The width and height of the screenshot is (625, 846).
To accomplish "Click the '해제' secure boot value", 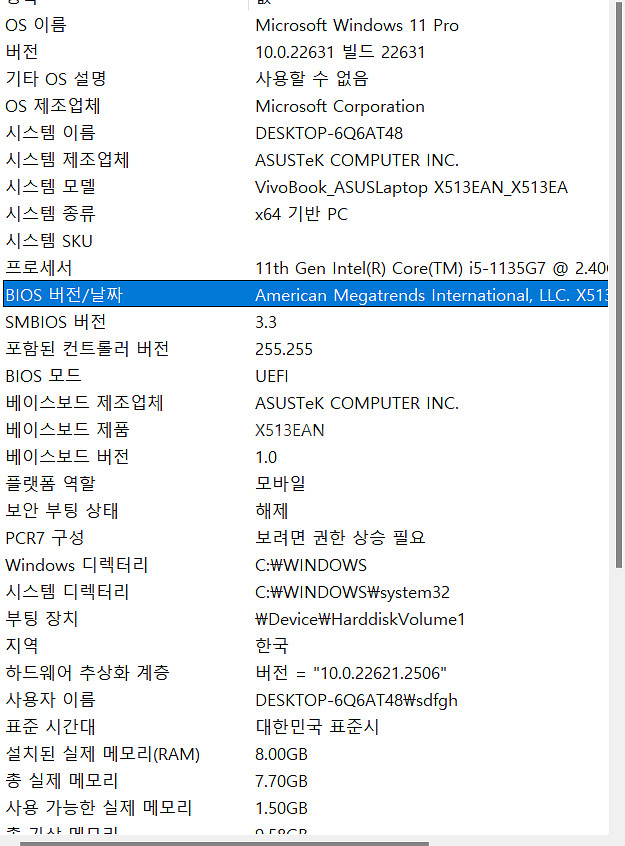I will [271, 510].
